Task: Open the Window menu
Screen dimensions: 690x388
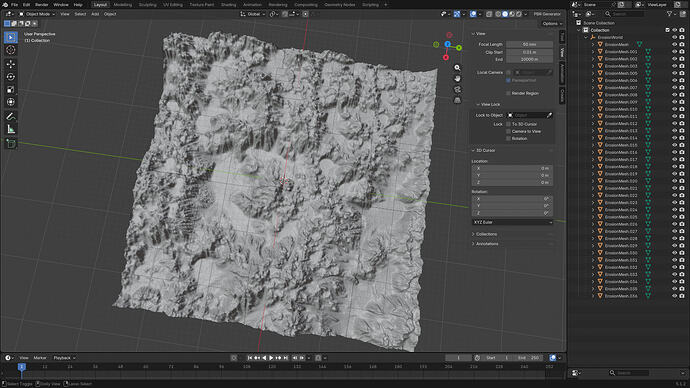Action: 61,5
